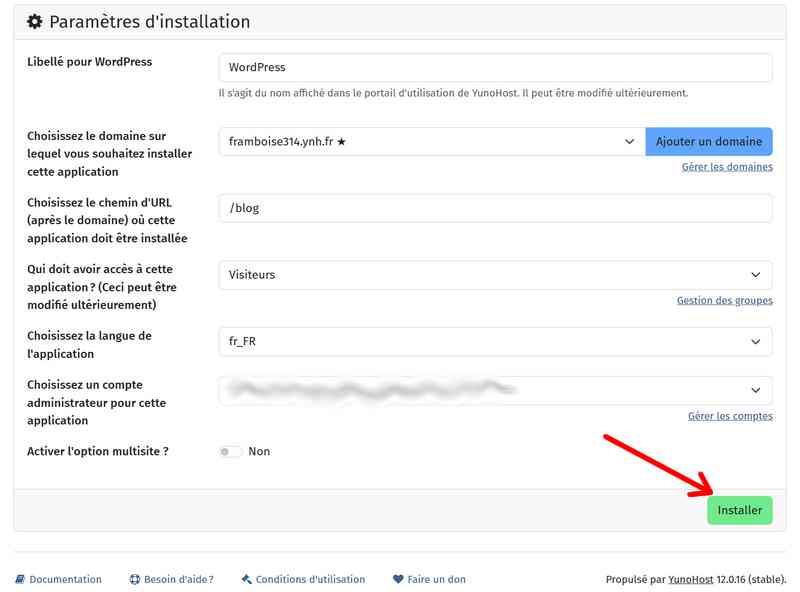This screenshot has width=800, height=592.
Task: Click the lifebuoy icon for Besoin d'aide
Action: coord(134,579)
